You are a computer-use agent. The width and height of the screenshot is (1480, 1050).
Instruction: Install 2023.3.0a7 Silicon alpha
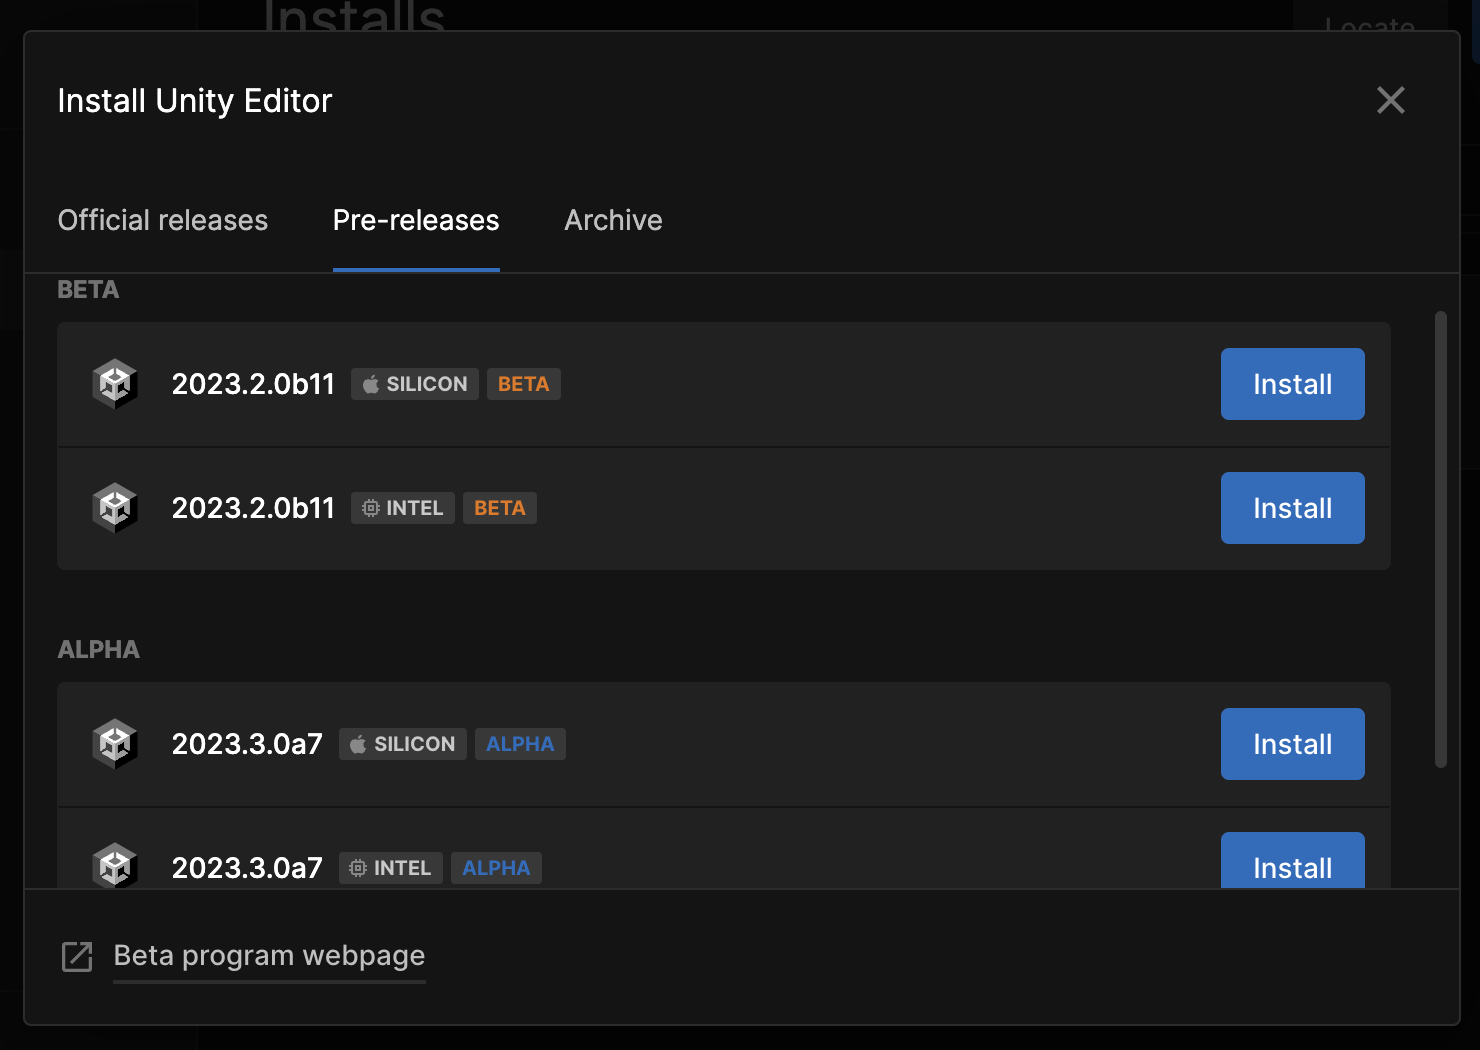click(1293, 744)
